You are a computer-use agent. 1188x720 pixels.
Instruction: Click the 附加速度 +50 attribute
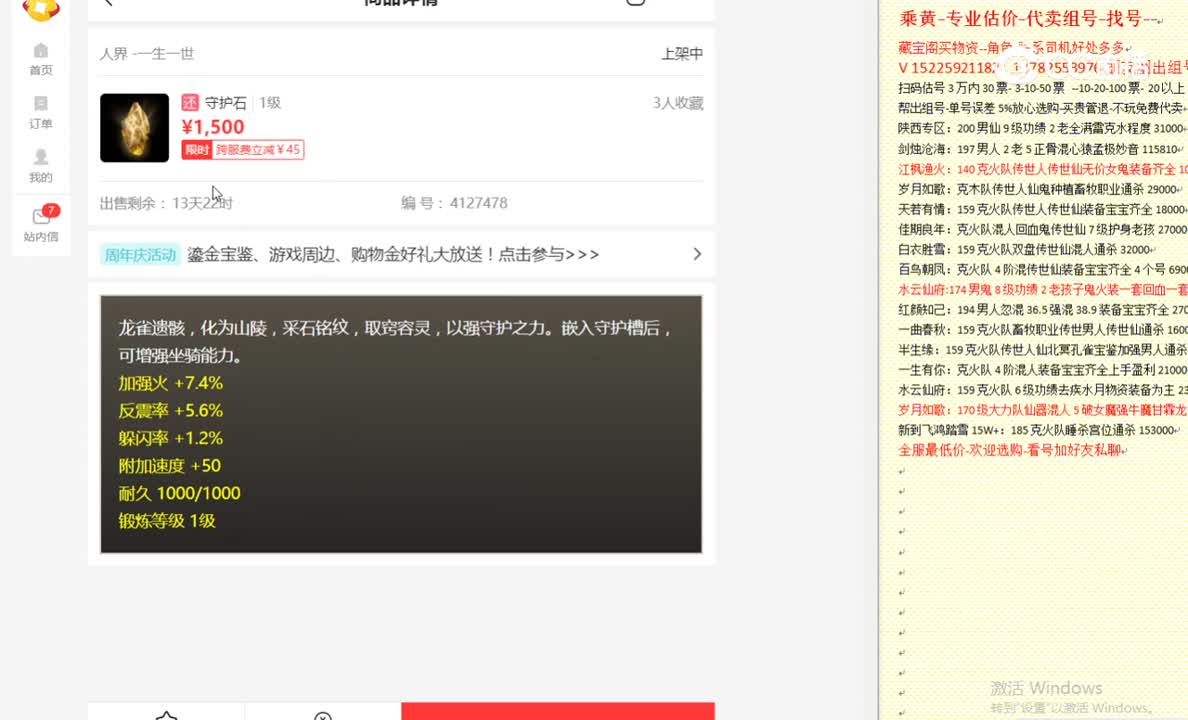tap(170, 465)
